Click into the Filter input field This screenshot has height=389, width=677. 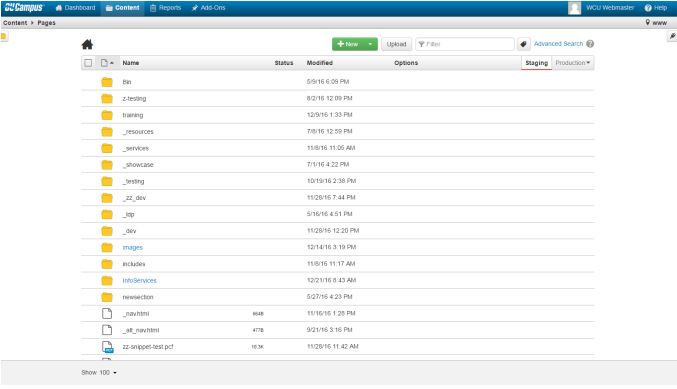(465, 44)
